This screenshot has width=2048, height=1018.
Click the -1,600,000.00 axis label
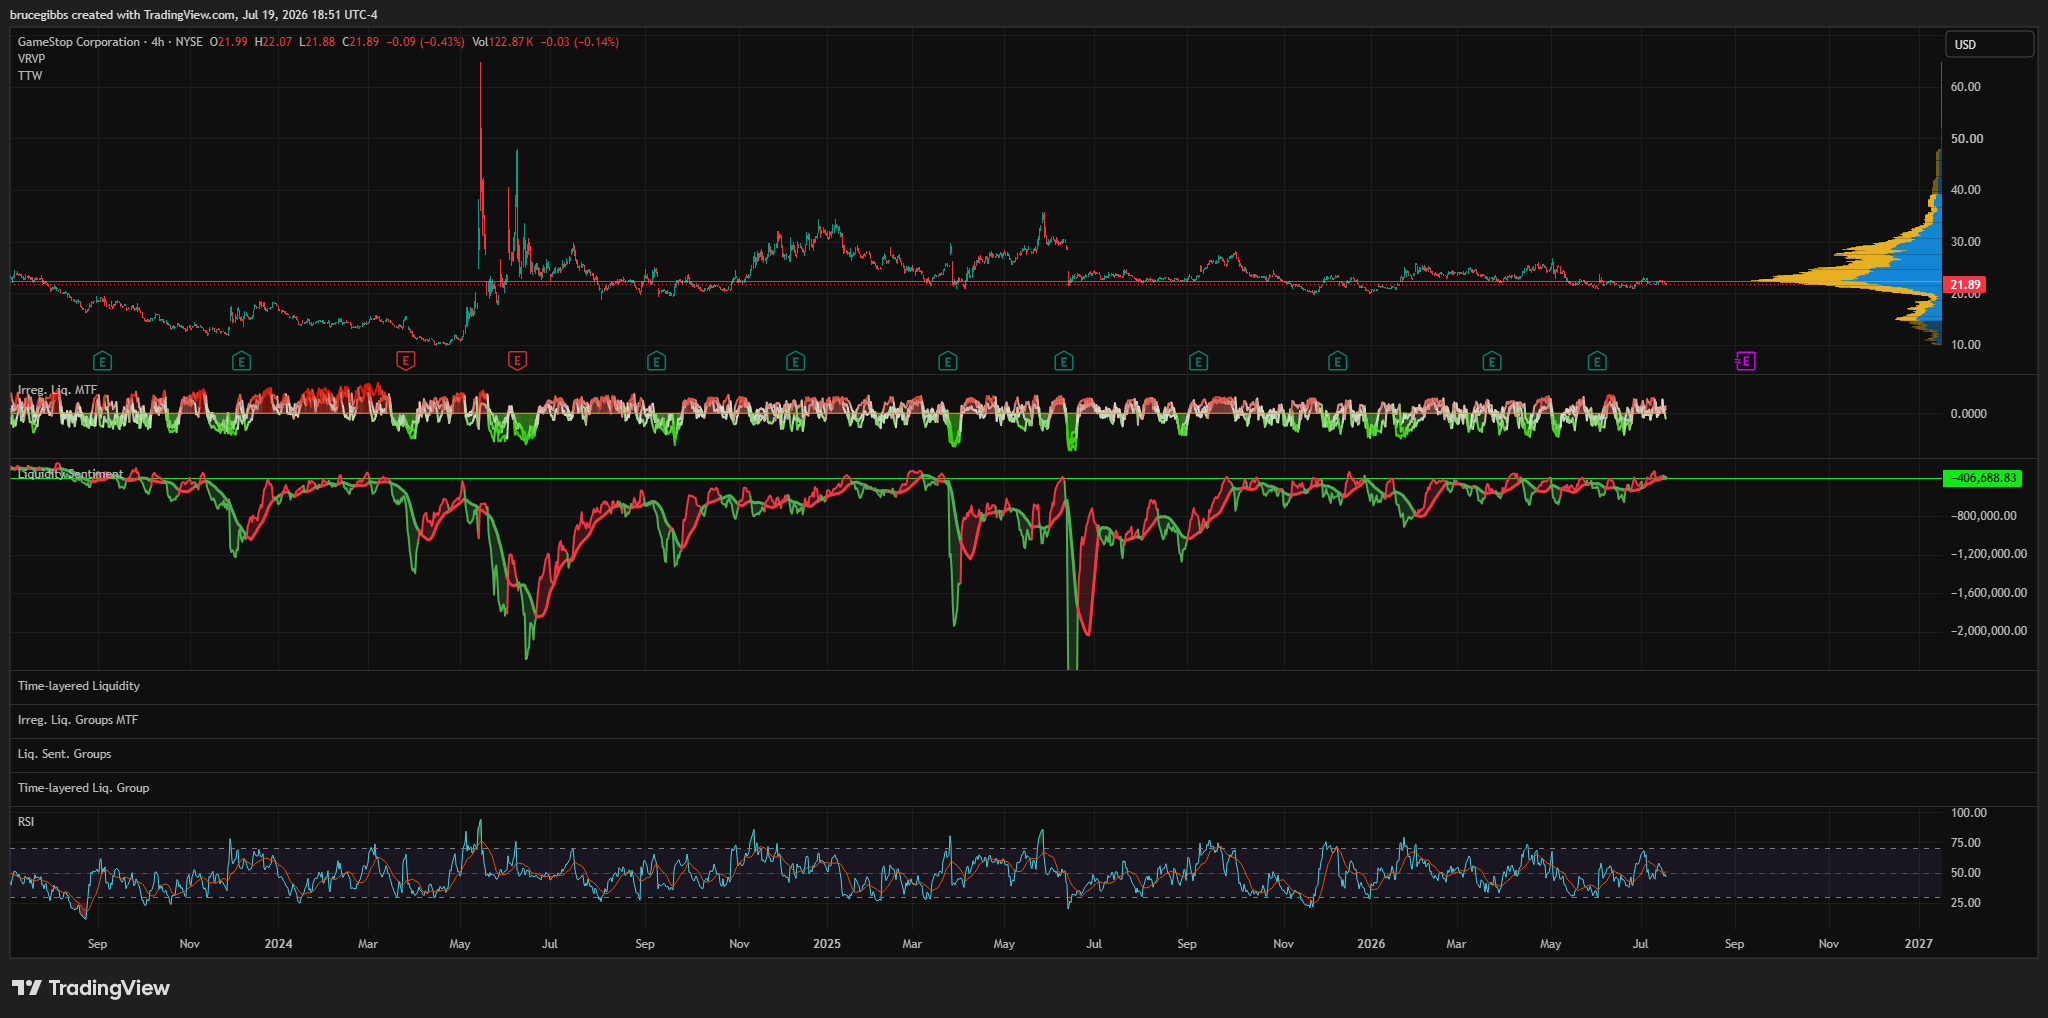(x=1989, y=593)
